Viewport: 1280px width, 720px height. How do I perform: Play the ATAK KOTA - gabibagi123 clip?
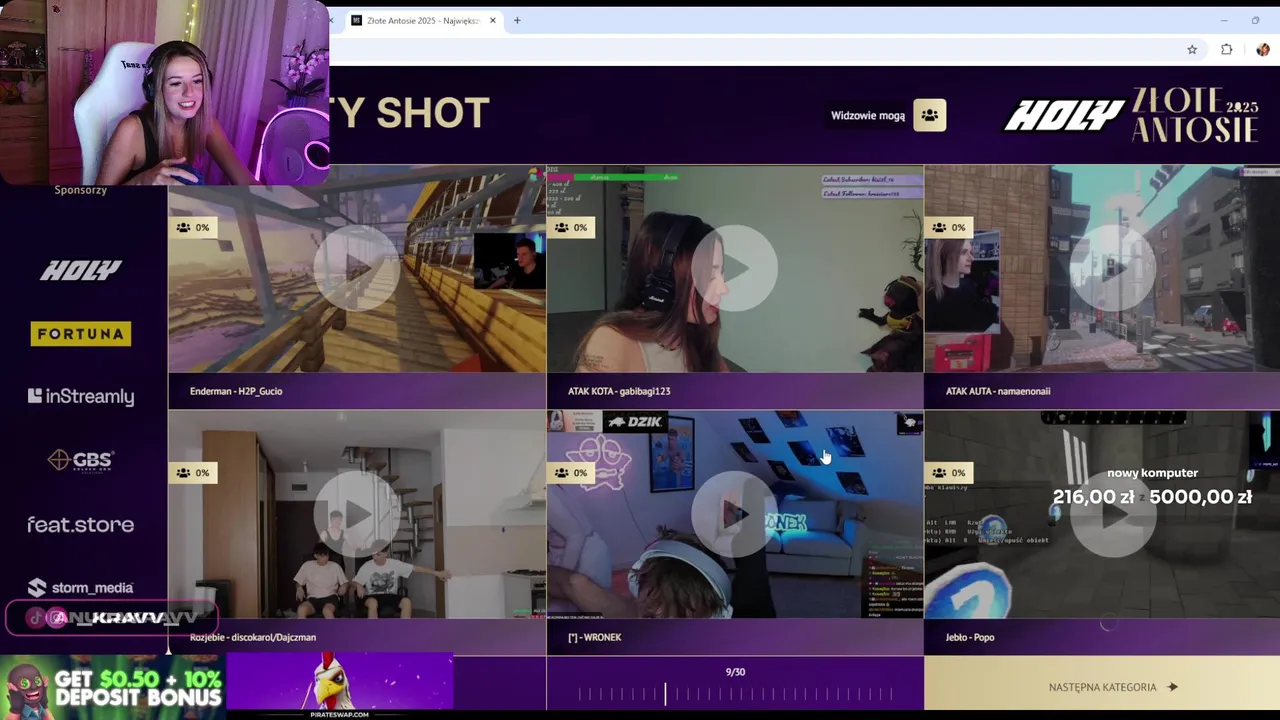[x=735, y=269]
